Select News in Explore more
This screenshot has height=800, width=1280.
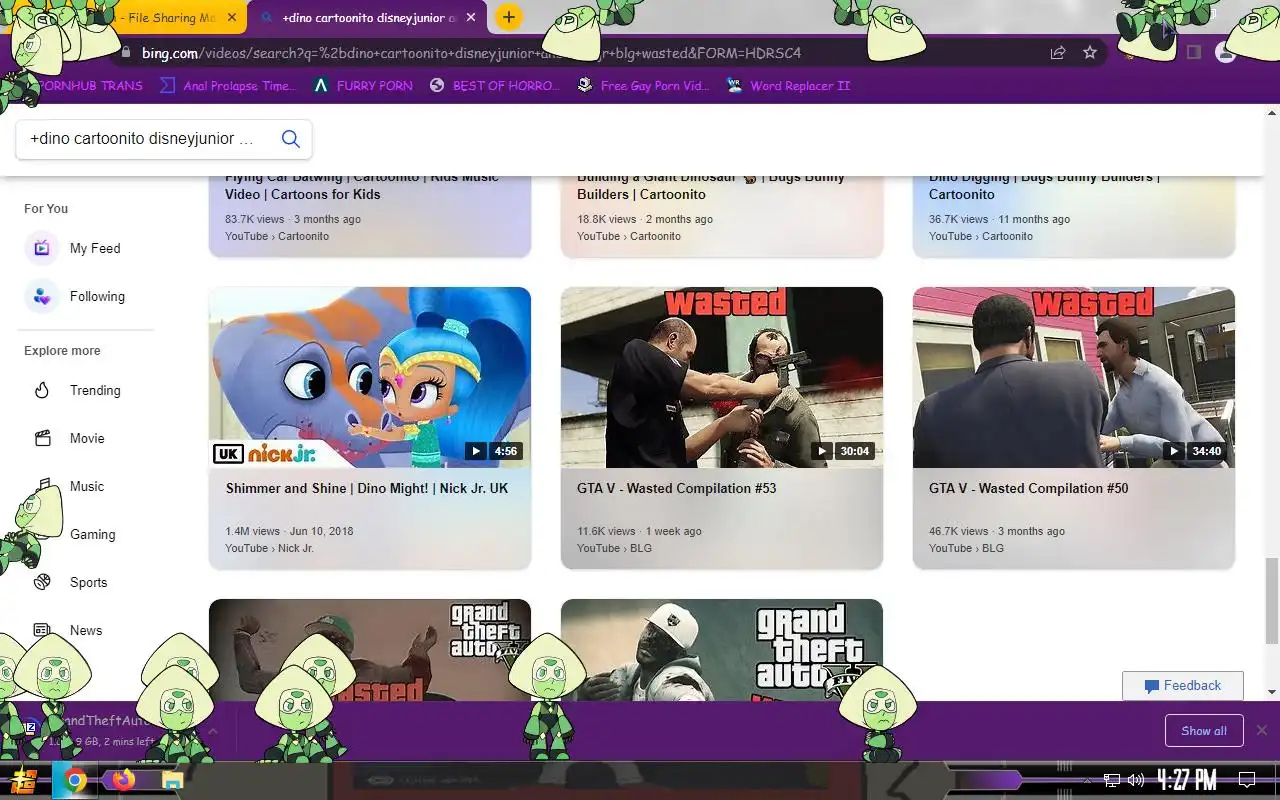pyautogui.click(x=86, y=630)
